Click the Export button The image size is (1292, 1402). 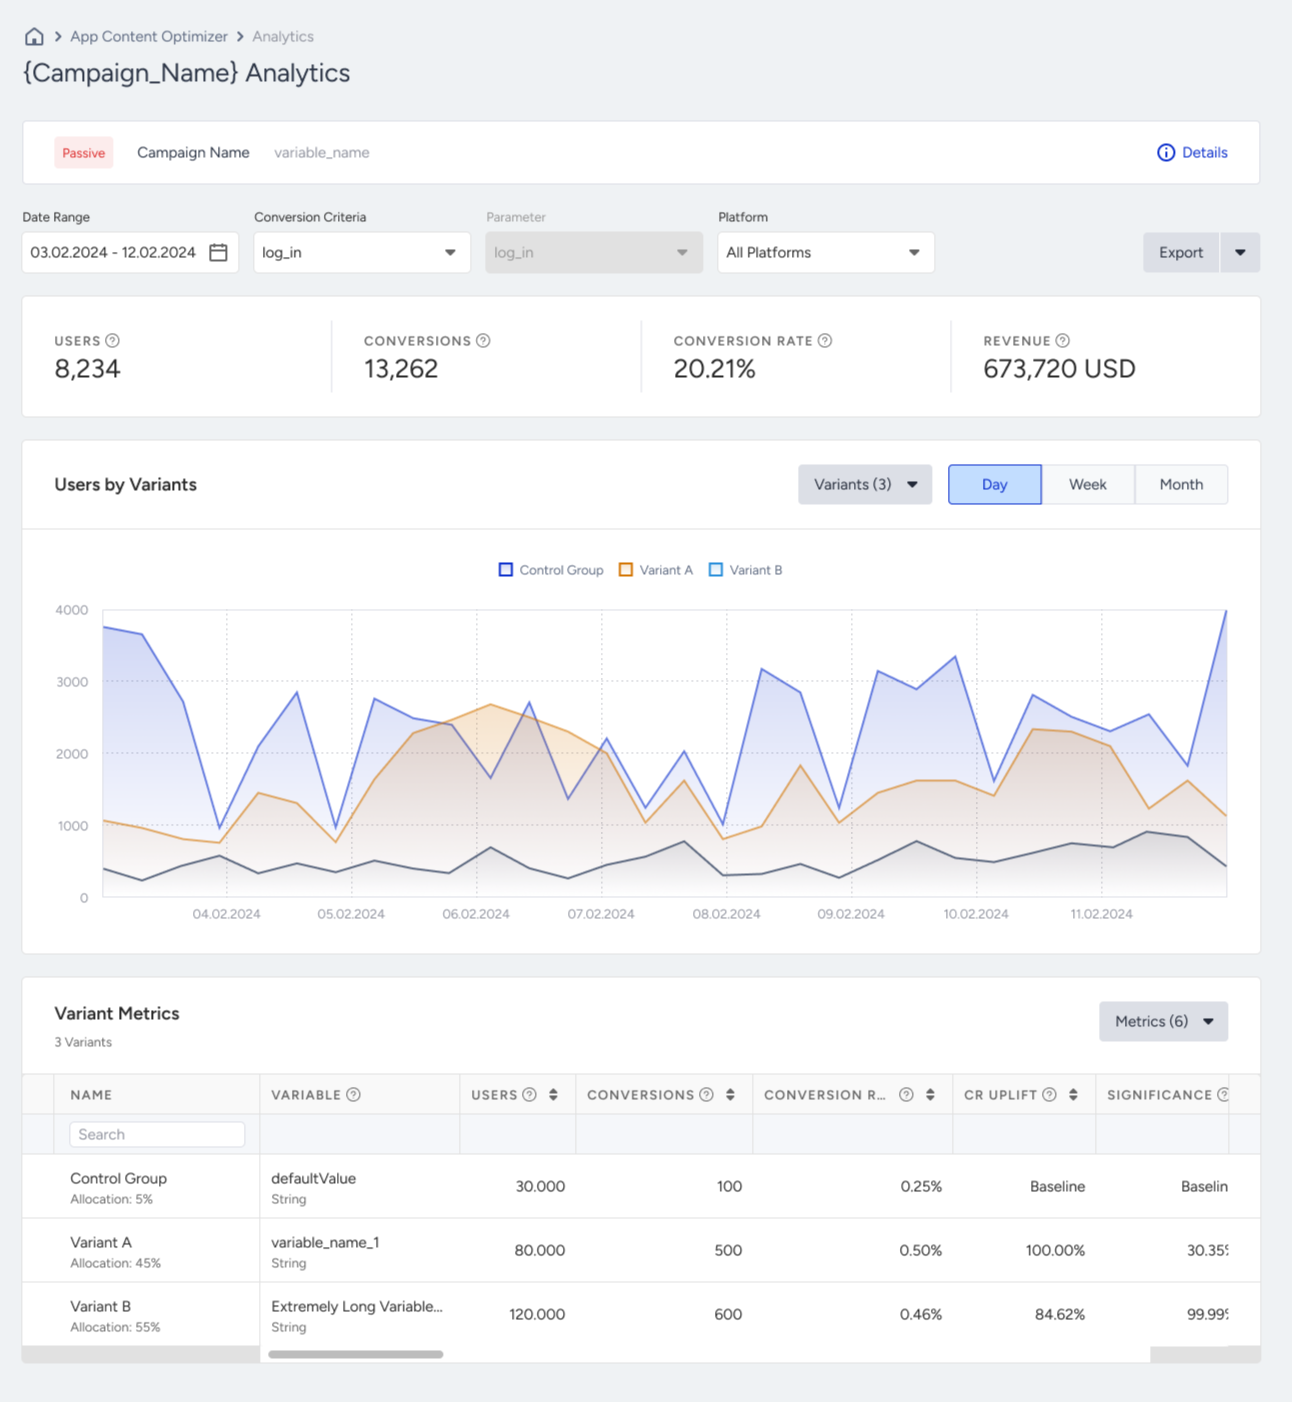[1181, 253]
